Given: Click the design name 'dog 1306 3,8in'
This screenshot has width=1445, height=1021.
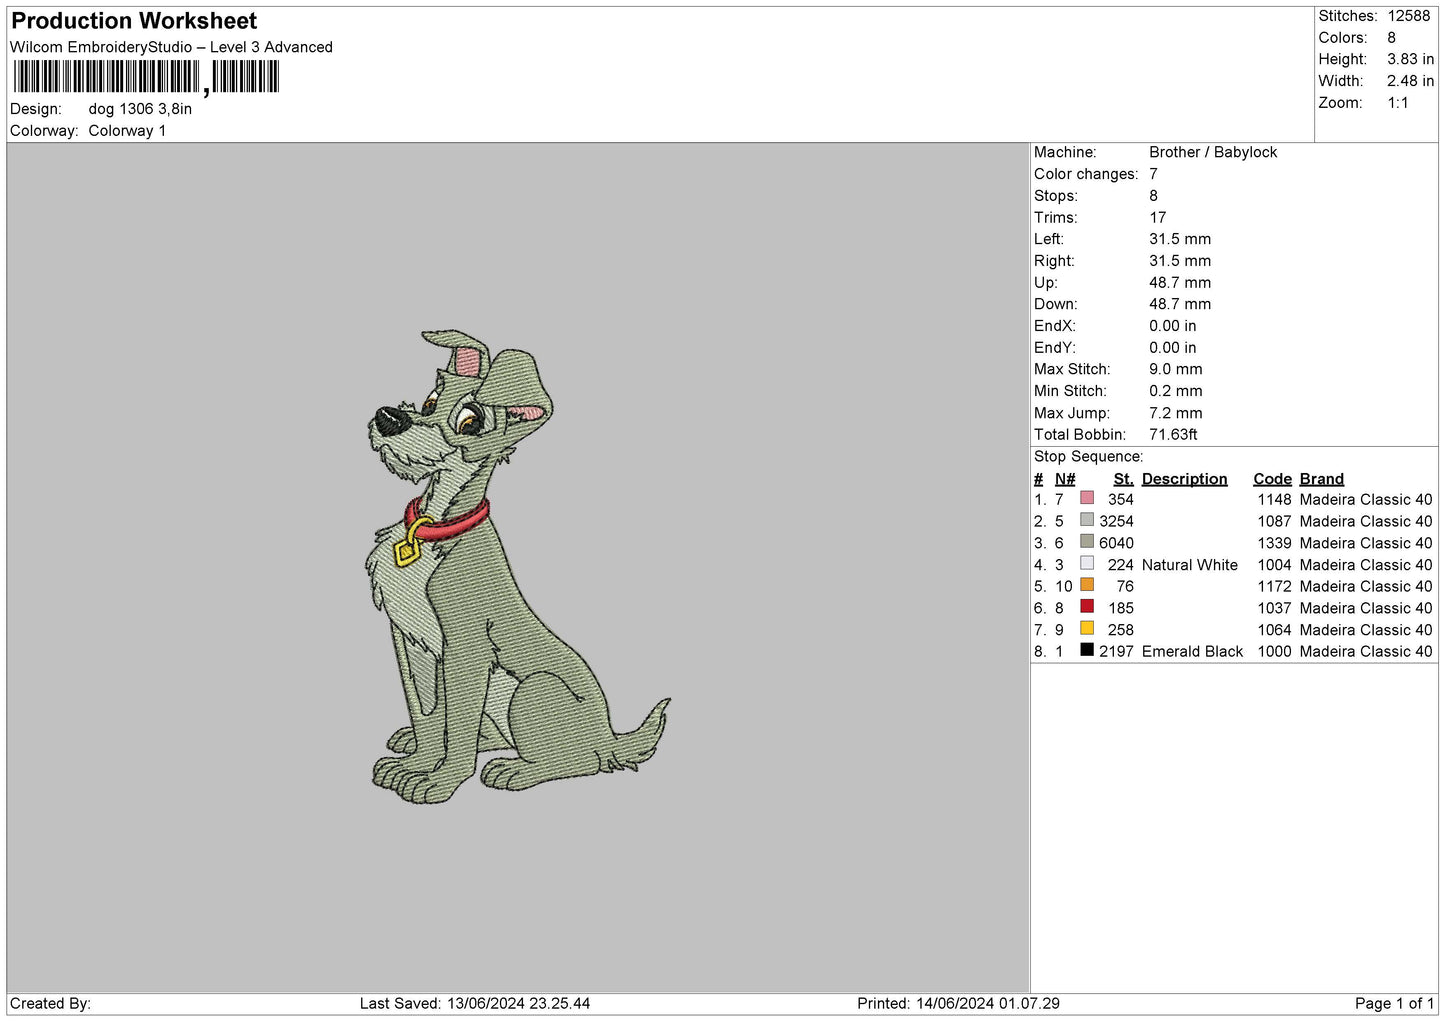Looking at the screenshot, I should [140, 109].
